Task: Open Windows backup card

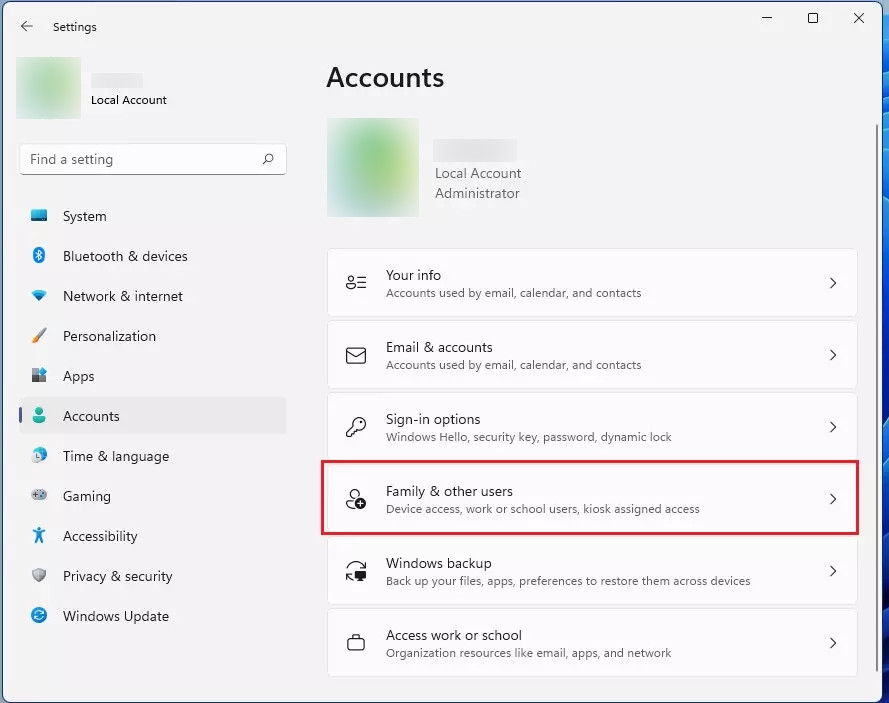Action: click(x=592, y=571)
